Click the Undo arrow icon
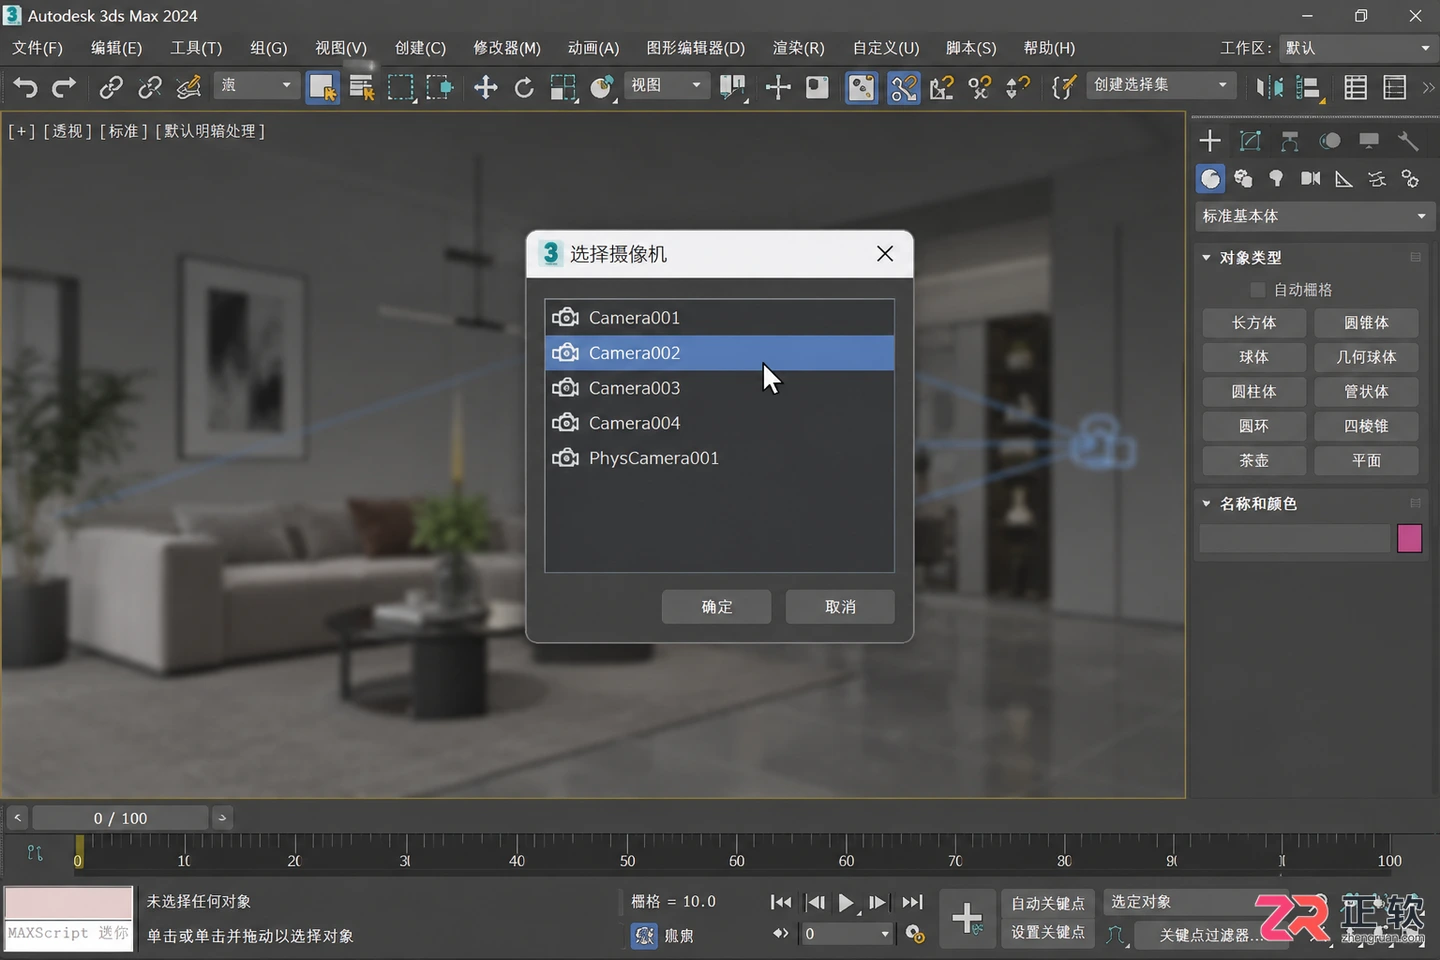The image size is (1440, 960). (x=26, y=88)
